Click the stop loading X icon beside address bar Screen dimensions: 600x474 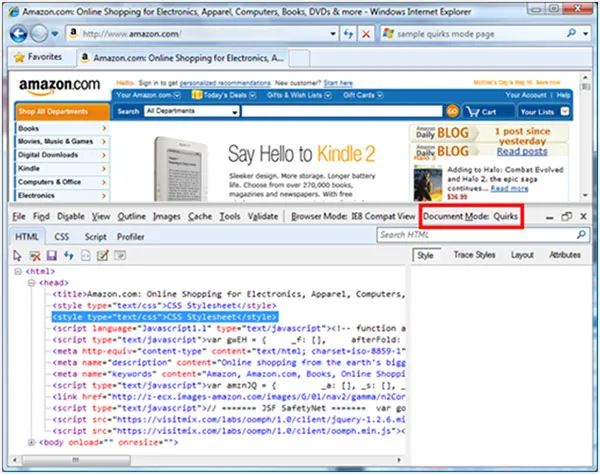click(x=366, y=34)
